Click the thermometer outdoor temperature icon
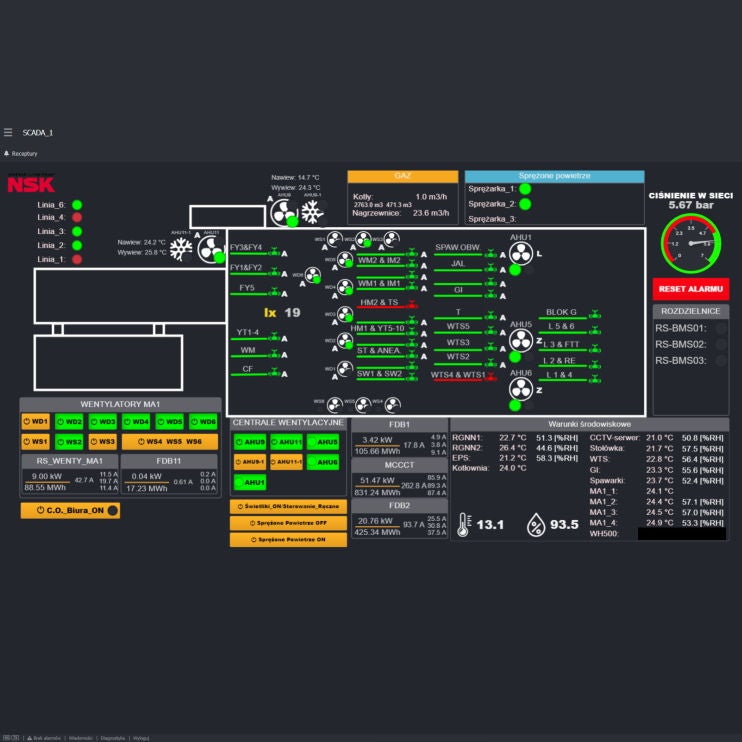Viewport: 742px width, 742px height. (463, 524)
